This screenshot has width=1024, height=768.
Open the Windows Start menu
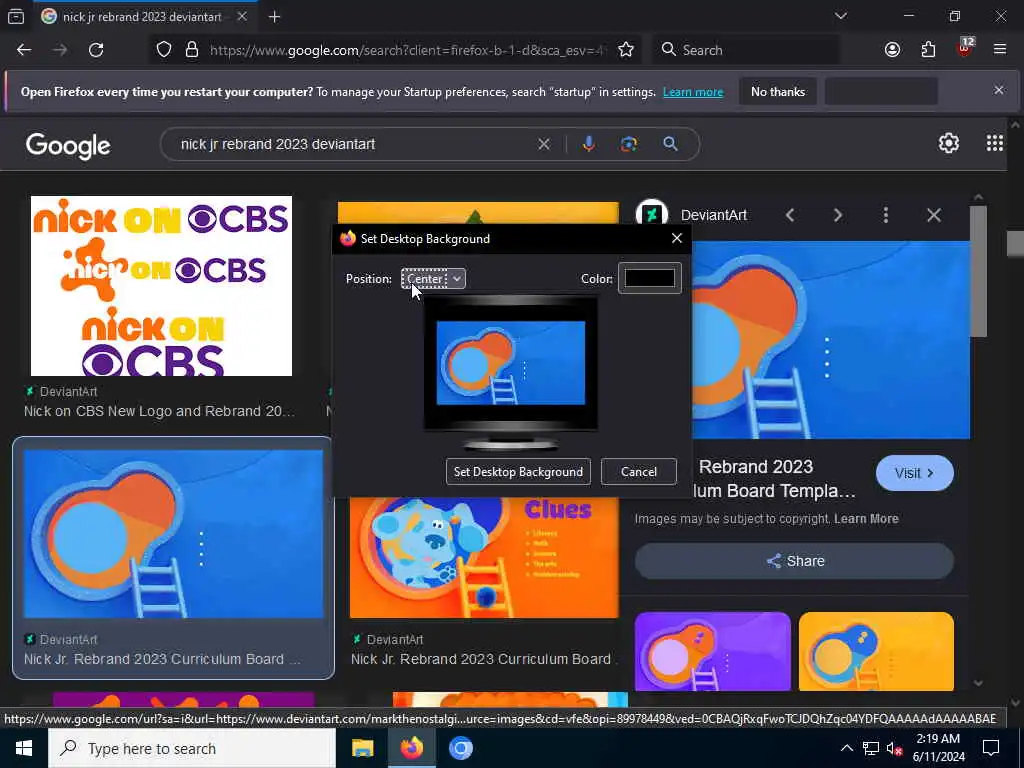pos(24,748)
